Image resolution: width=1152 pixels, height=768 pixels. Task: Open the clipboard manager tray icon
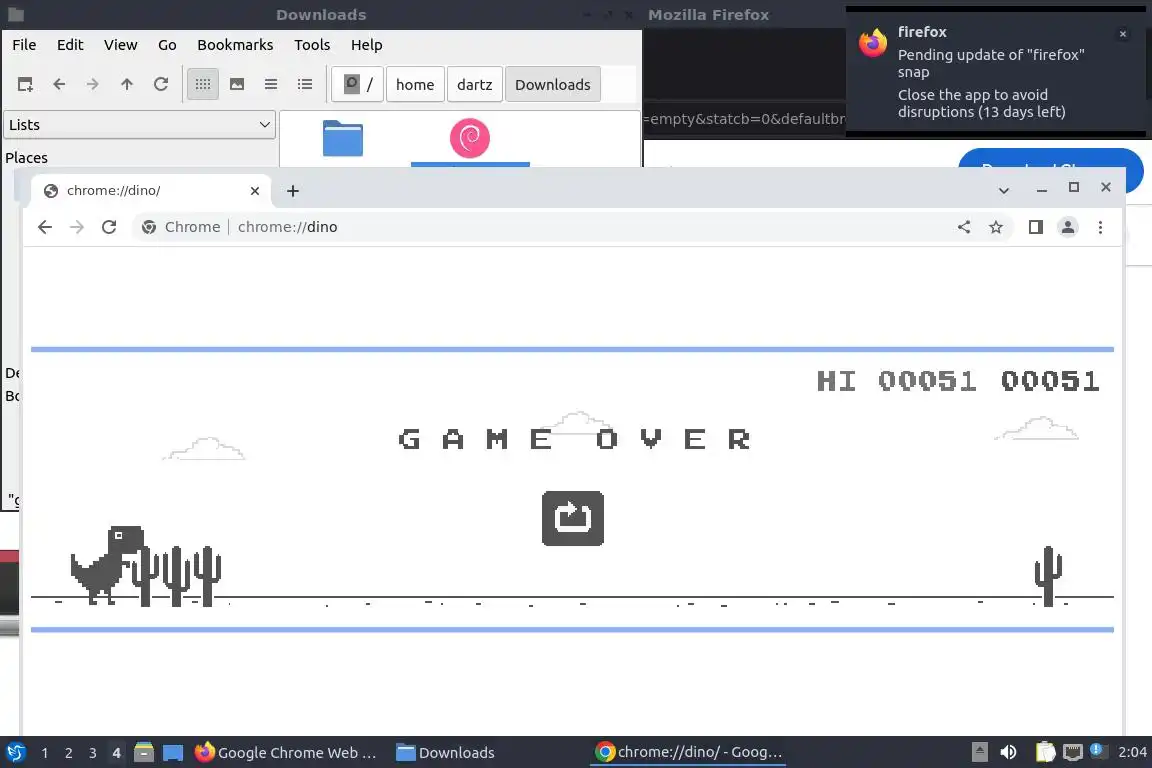coord(1045,752)
